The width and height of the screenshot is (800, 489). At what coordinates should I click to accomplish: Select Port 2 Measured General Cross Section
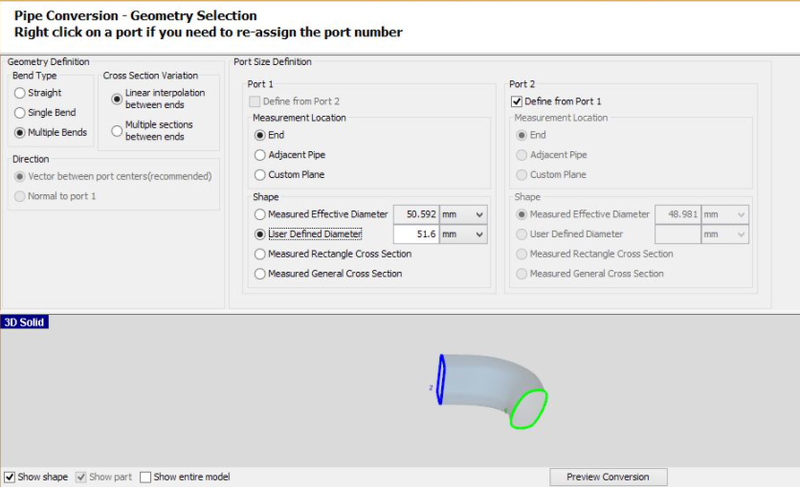[521, 274]
